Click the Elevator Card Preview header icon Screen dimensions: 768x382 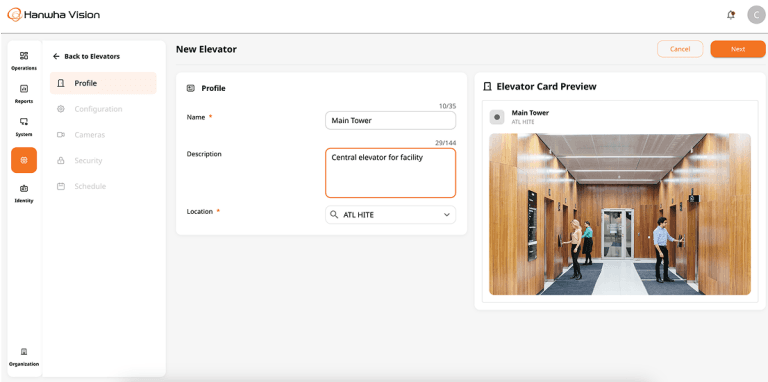[x=487, y=87]
